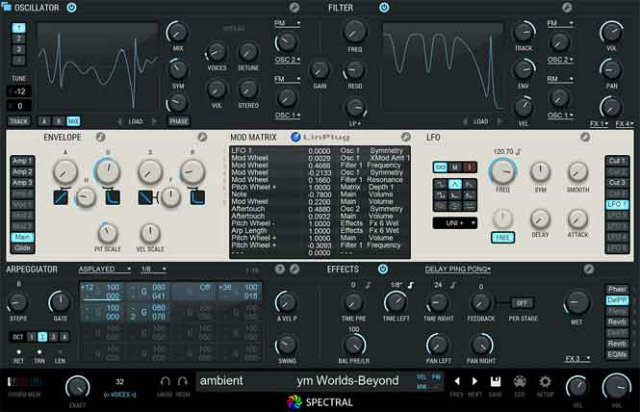
Task: Switch the PER STAGE toggle from OFF
Action: 522,303
